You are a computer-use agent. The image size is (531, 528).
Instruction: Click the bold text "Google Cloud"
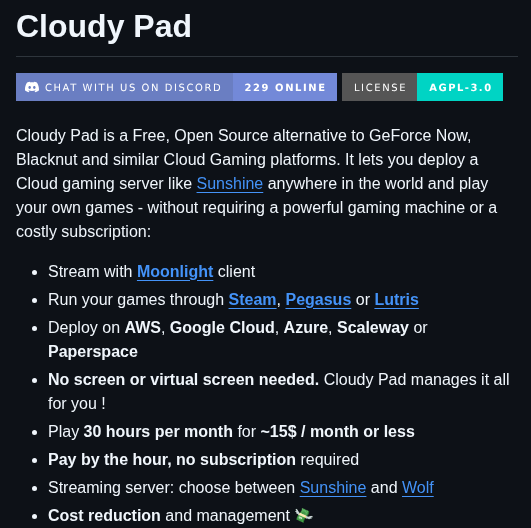[x=222, y=328]
